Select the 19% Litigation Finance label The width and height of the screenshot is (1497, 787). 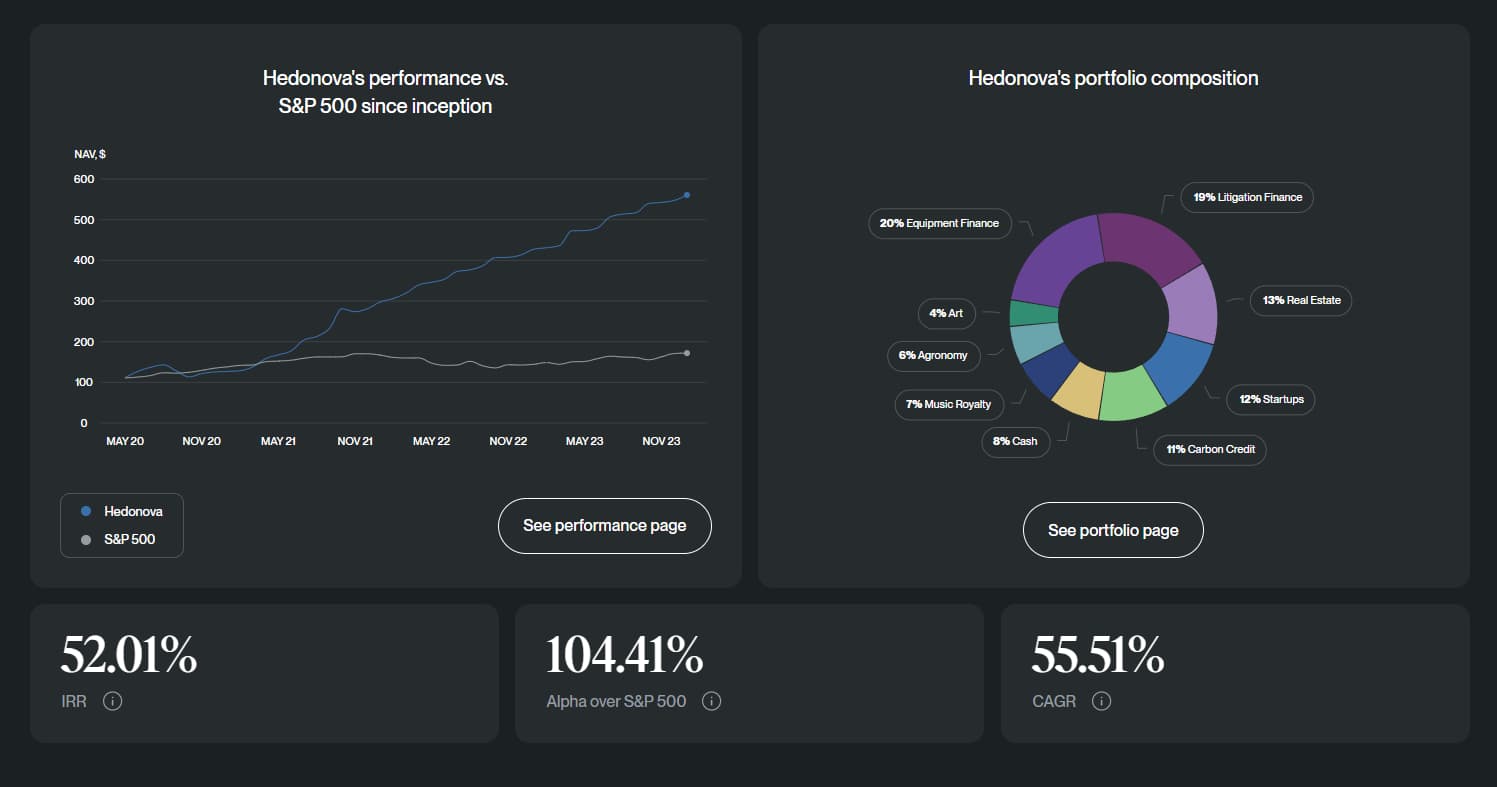(1246, 197)
